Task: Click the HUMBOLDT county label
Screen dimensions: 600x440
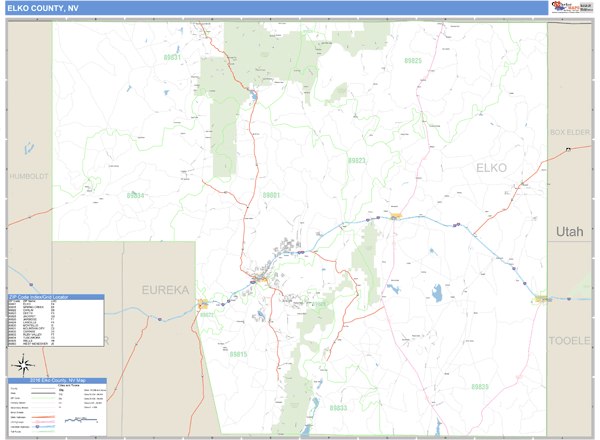Action: click(28, 176)
